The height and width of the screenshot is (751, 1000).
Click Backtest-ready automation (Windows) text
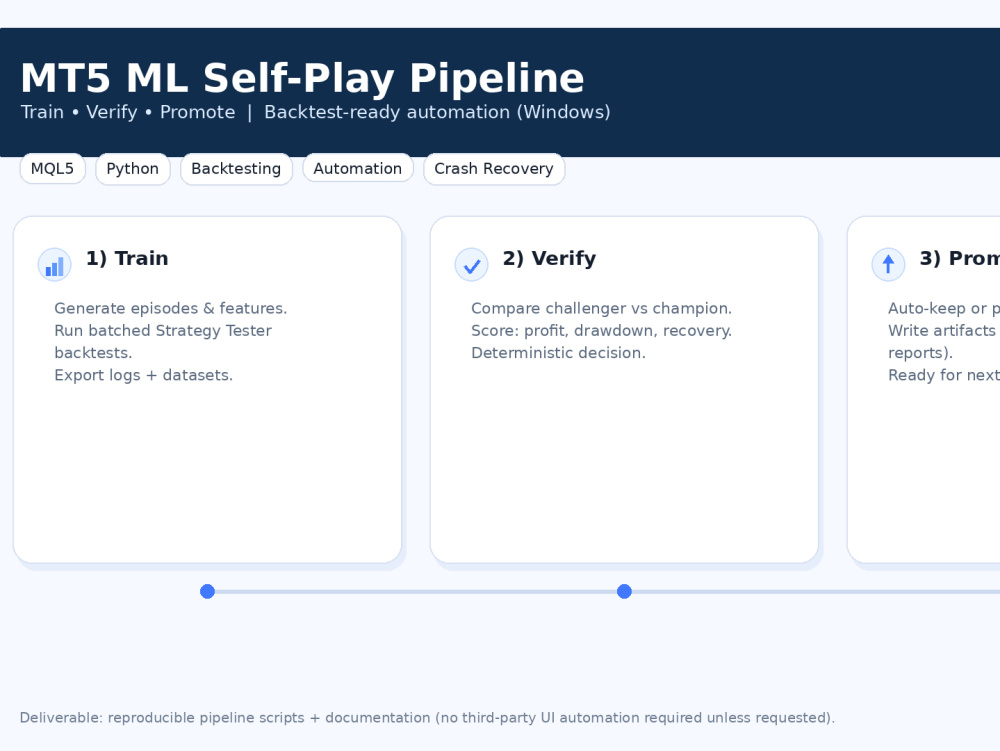click(438, 112)
